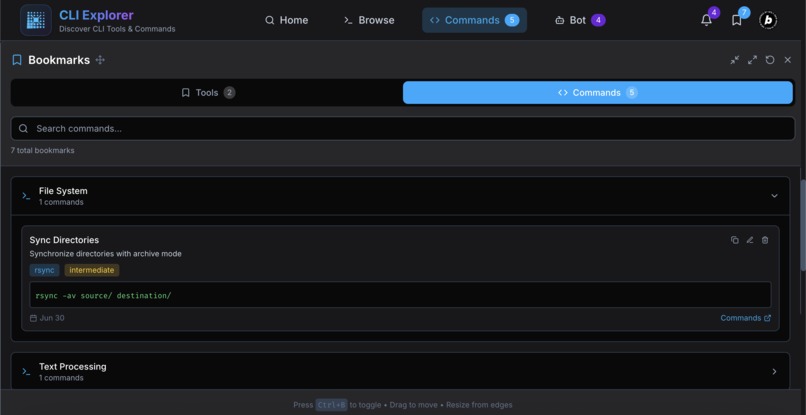
Task: Edit the Sync Directories bookmark
Action: point(750,240)
